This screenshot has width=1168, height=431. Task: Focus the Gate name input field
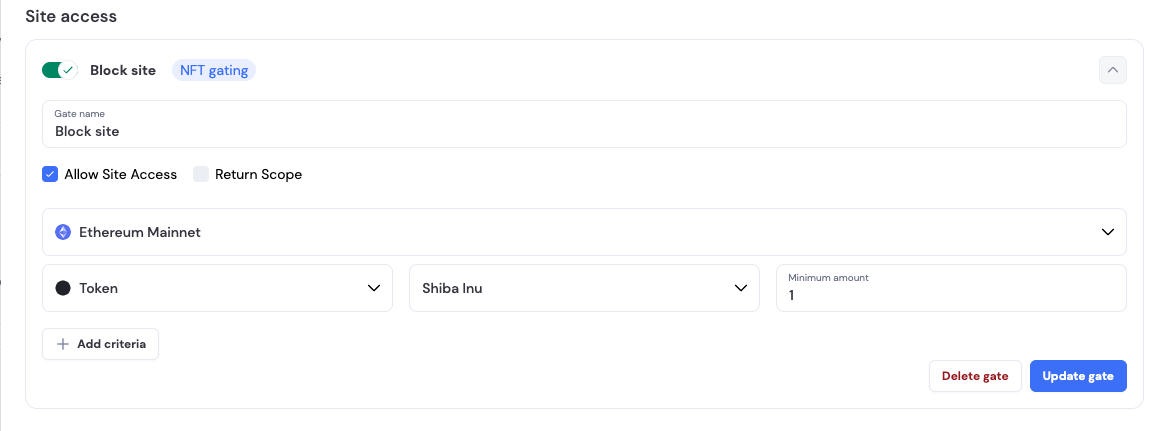pos(584,124)
